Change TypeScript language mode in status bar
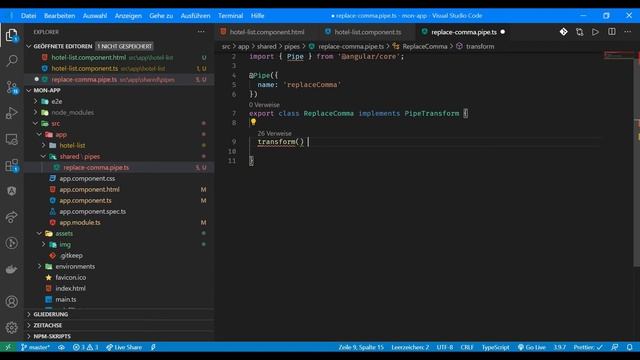Image resolution: width=640 pixels, height=360 pixels. (x=496, y=347)
